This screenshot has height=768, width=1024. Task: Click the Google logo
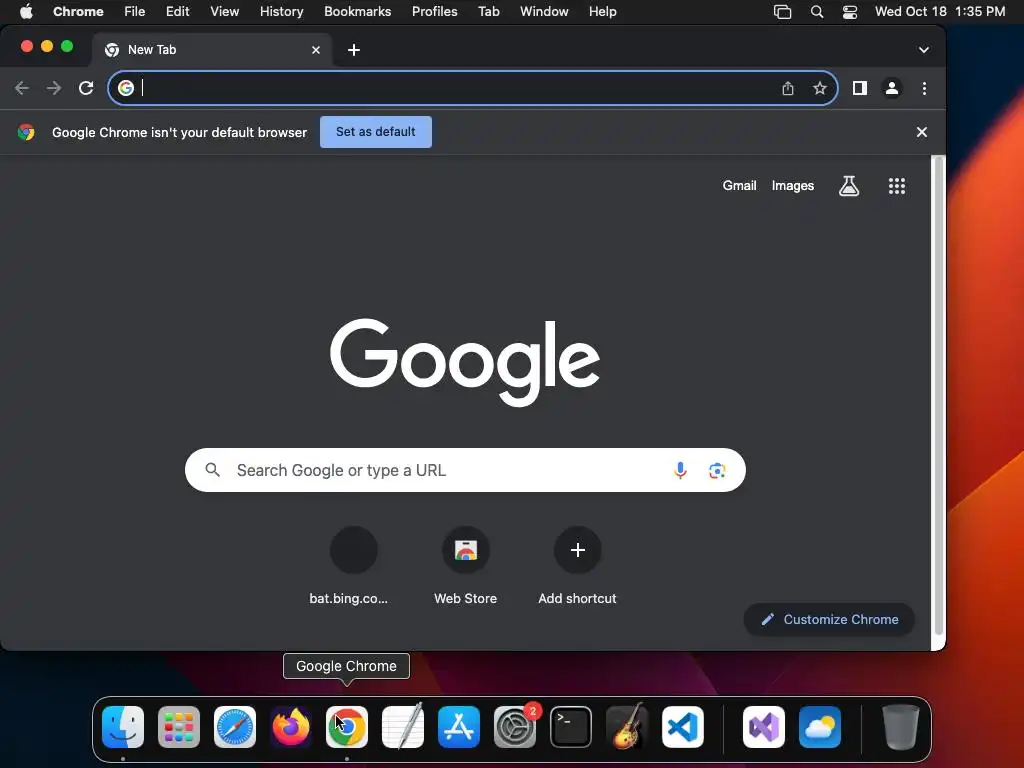465,361
